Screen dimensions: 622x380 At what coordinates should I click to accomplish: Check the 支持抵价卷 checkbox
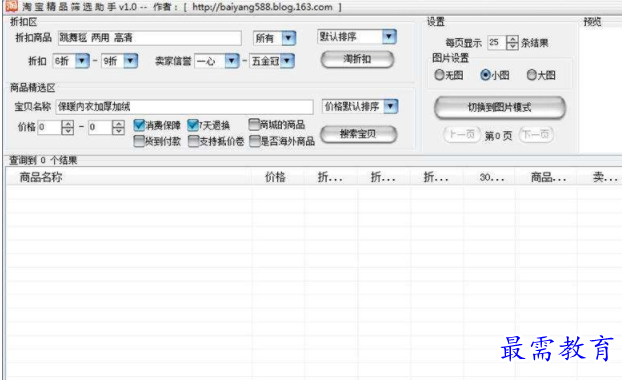(194, 141)
